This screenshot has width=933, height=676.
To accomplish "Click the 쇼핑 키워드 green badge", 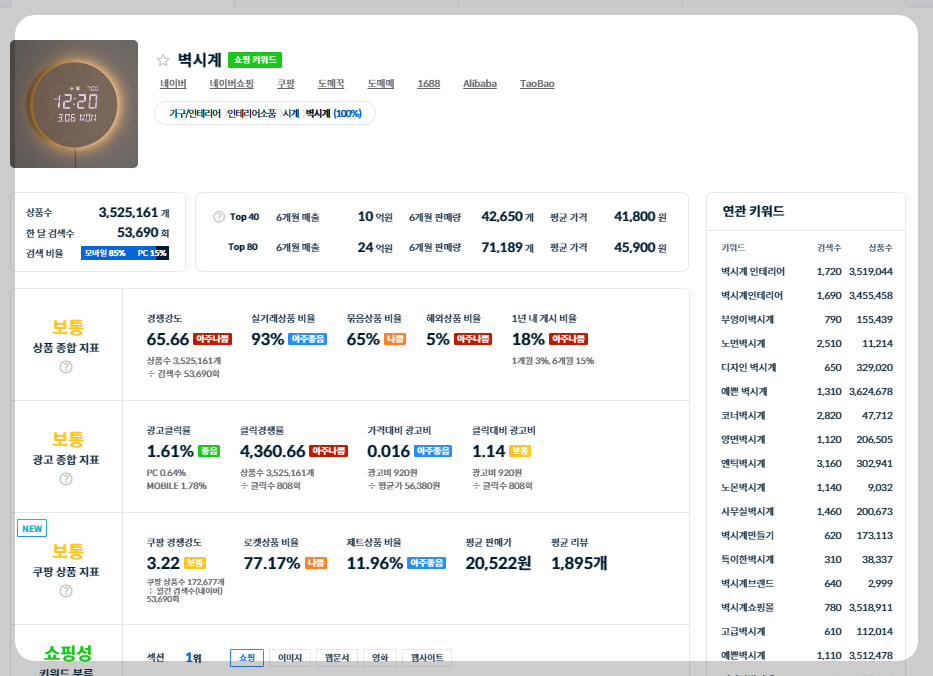I will [255, 60].
